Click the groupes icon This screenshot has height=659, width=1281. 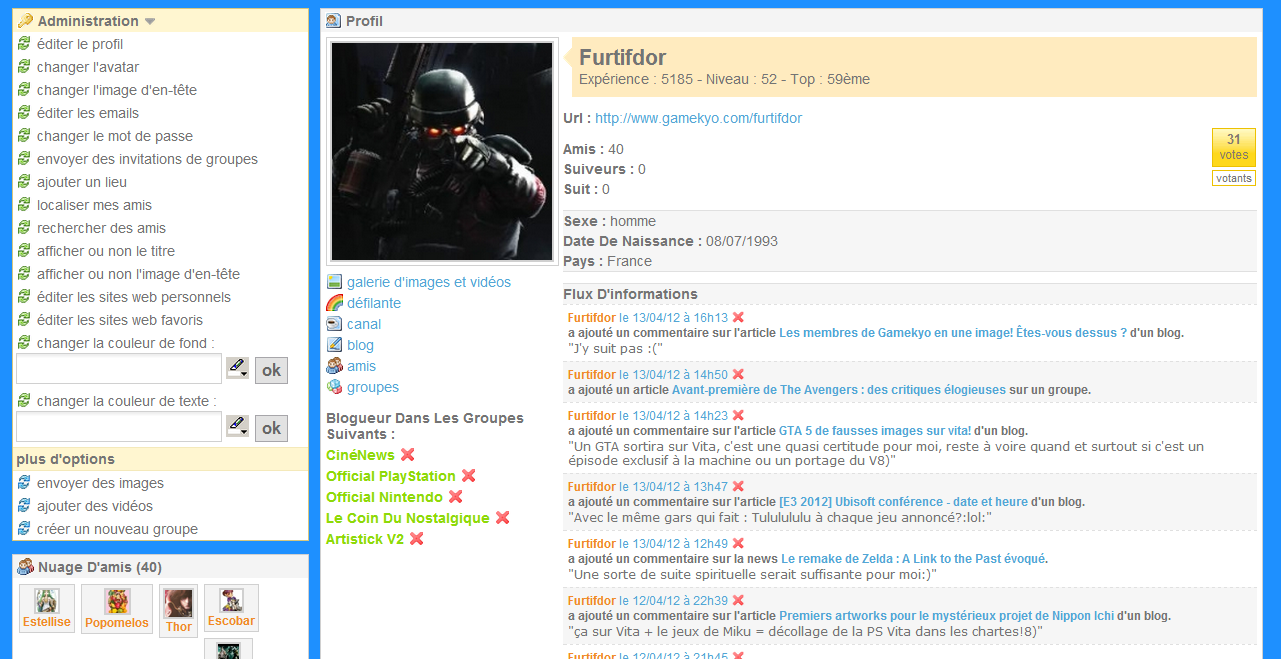pyautogui.click(x=335, y=387)
